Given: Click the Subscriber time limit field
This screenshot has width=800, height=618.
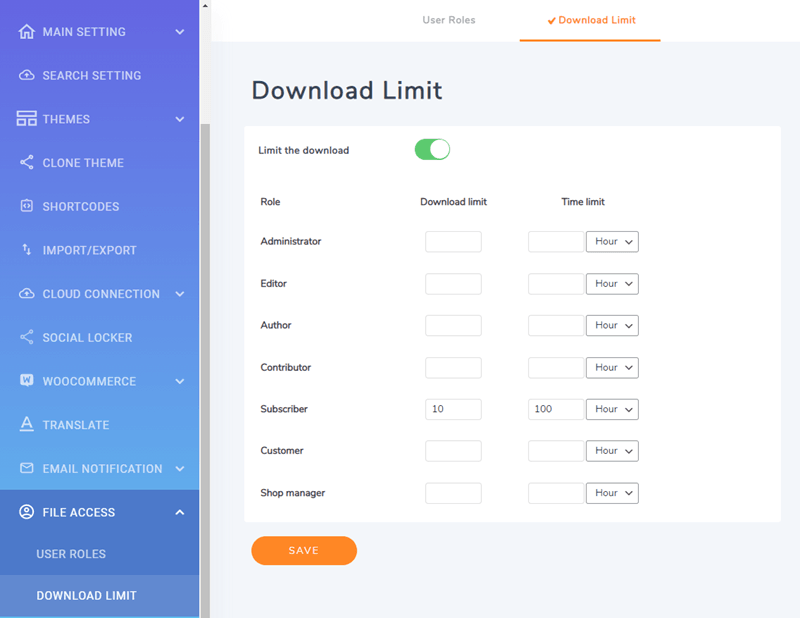Looking at the screenshot, I should [555, 410].
